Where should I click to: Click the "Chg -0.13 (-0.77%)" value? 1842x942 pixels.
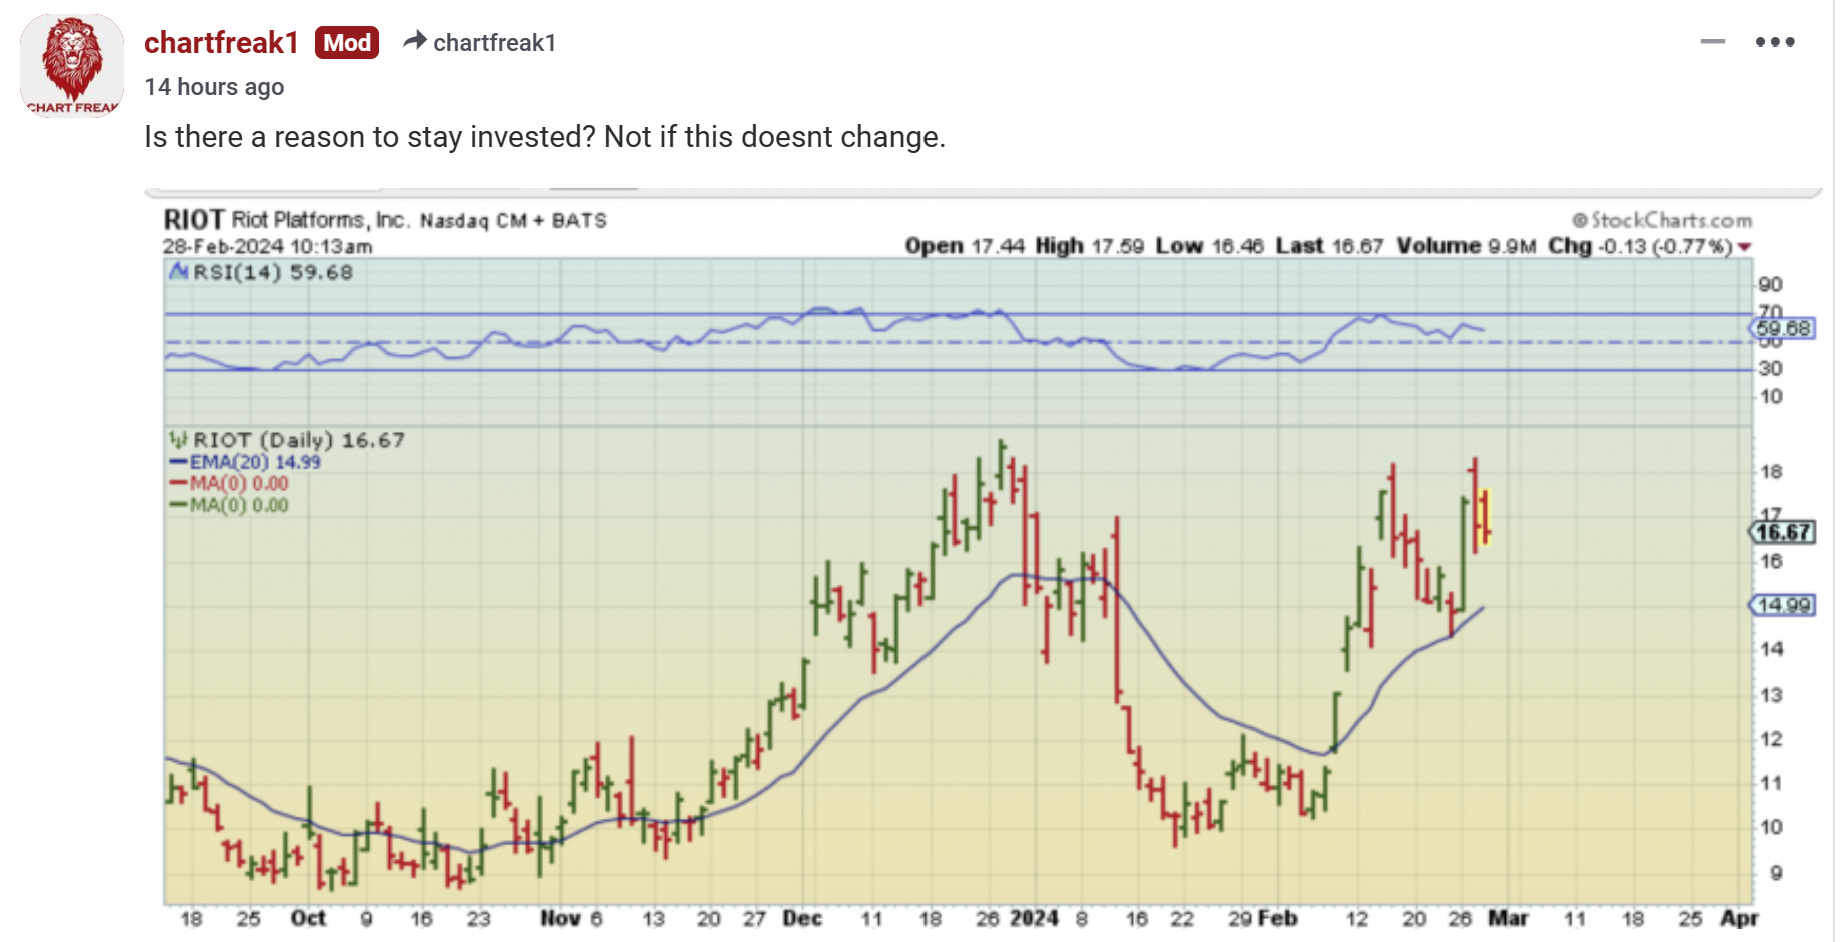1640,246
